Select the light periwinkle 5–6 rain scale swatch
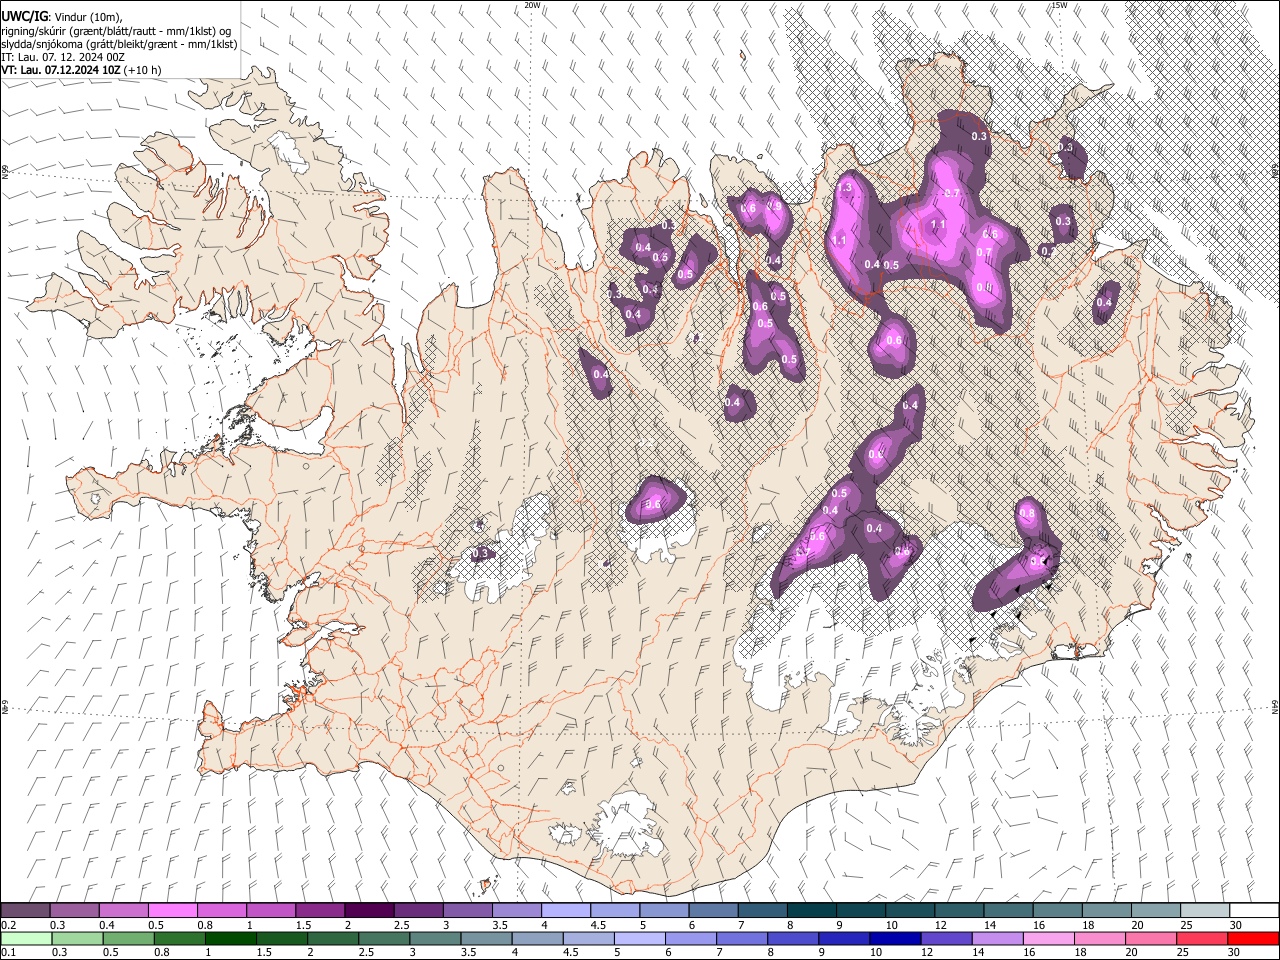Image resolution: width=1280 pixels, height=960 pixels. pyautogui.click(x=640, y=939)
